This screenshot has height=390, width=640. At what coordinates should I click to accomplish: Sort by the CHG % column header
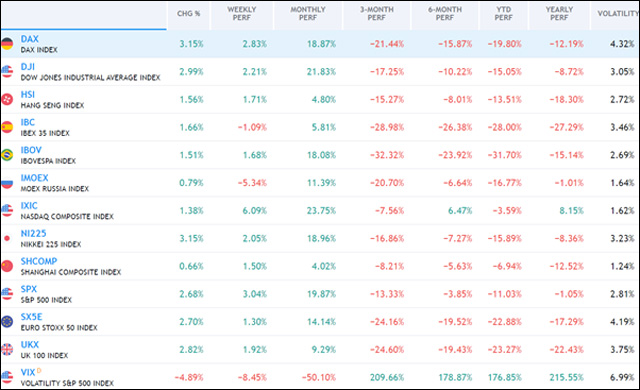click(x=189, y=13)
